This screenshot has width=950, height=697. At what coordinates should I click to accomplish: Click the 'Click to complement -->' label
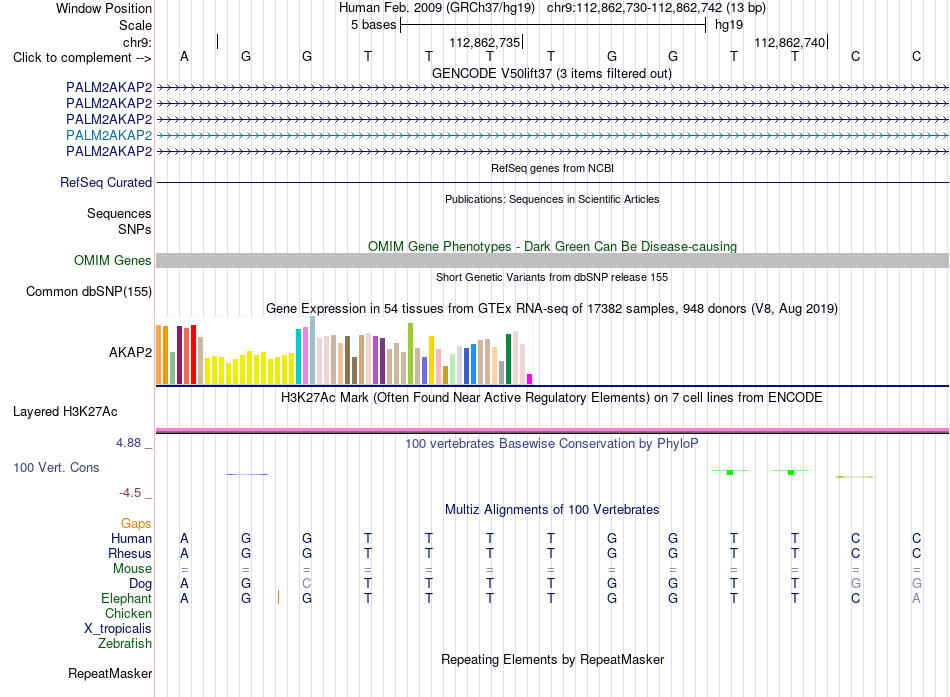pyautogui.click(x=82, y=58)
